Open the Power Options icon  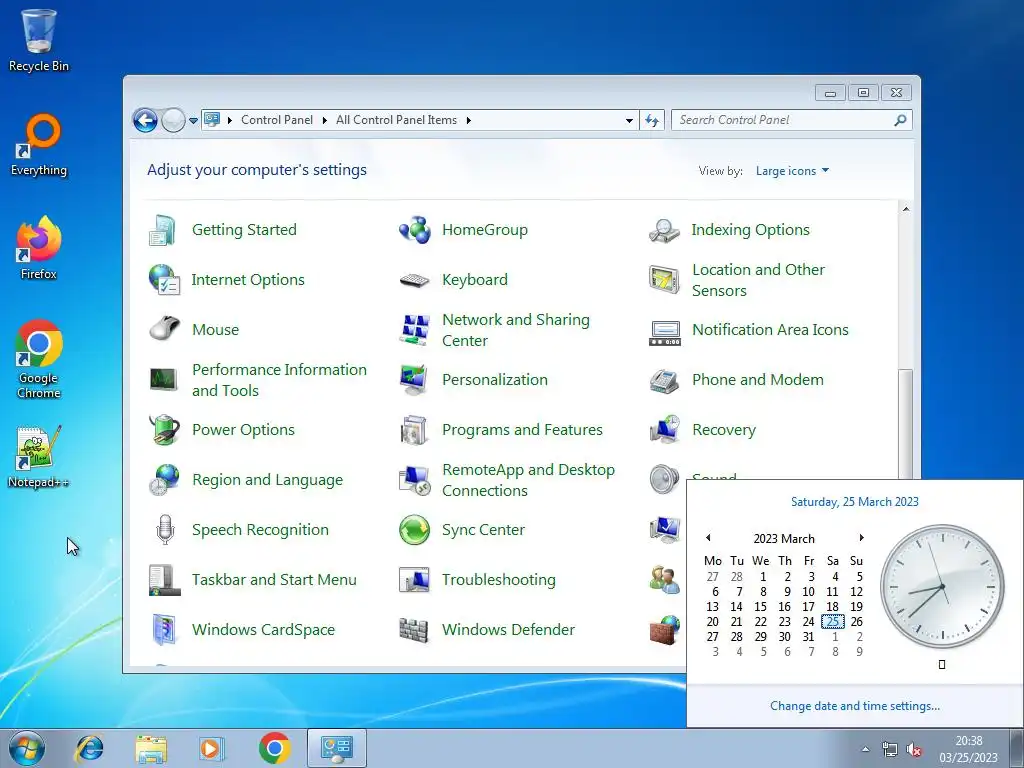[164, 430]
